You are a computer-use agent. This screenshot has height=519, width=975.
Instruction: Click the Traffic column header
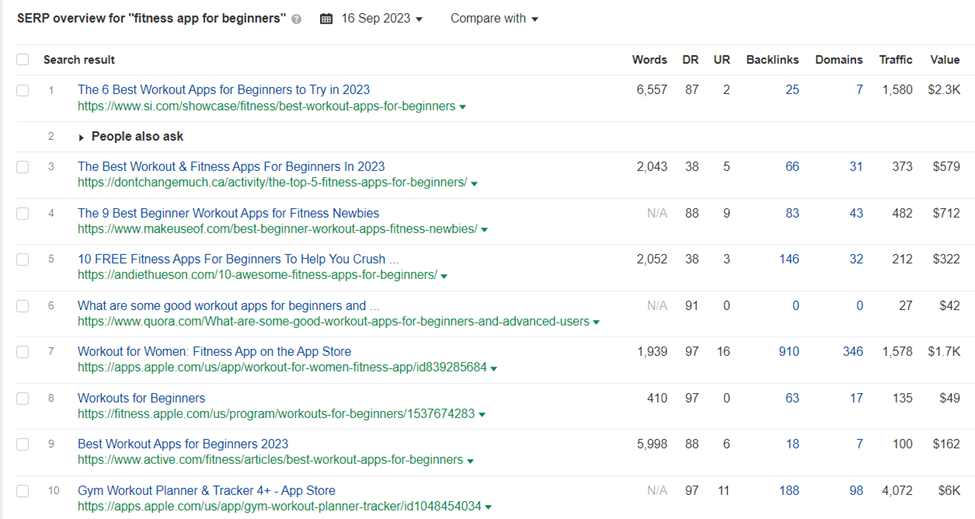(x=895, y=60)
